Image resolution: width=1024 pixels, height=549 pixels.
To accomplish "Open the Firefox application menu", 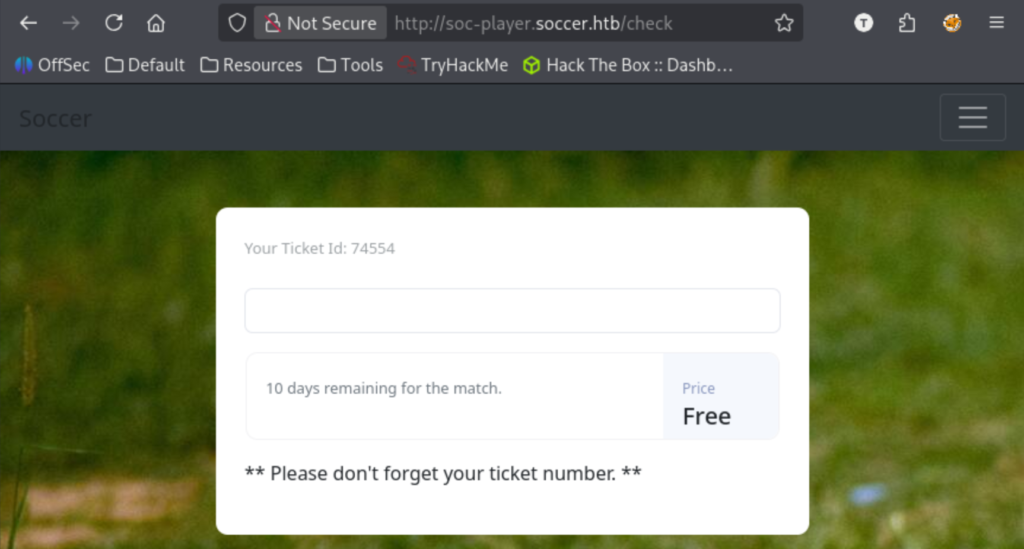I will pyautogui.click(x=996, y=23).
